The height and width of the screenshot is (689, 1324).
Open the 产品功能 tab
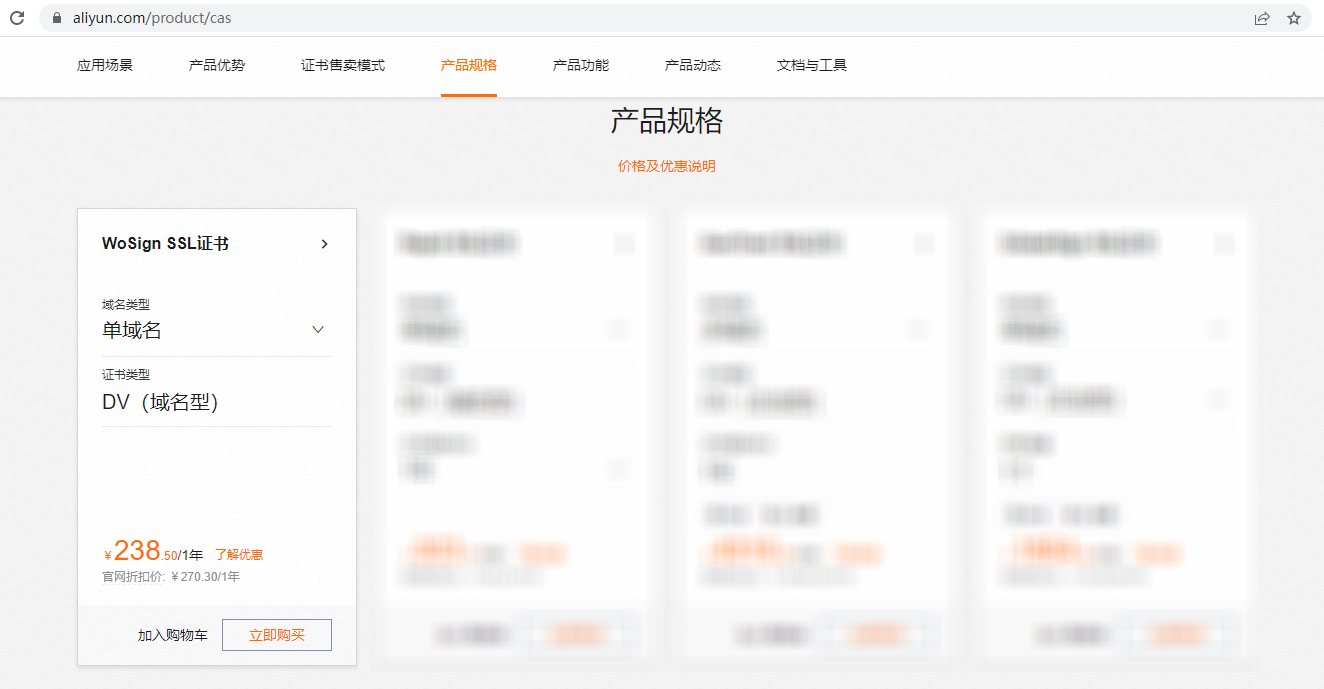click(x=581, y=65)
